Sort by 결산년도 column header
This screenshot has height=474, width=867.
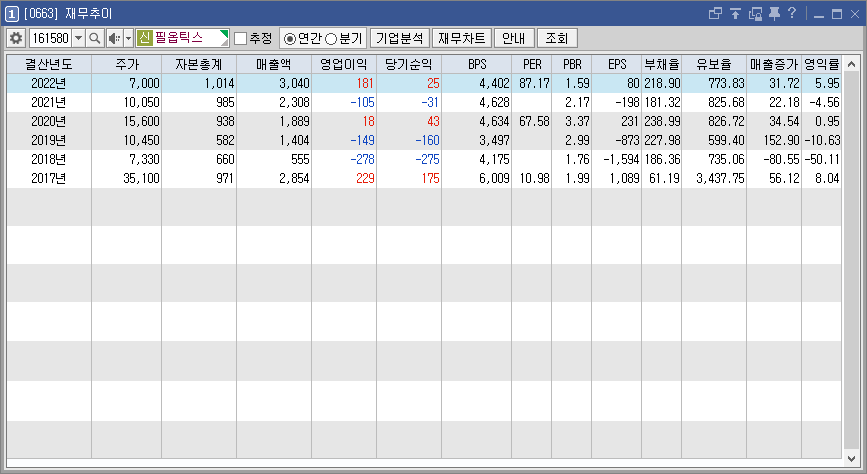point(49,64)
